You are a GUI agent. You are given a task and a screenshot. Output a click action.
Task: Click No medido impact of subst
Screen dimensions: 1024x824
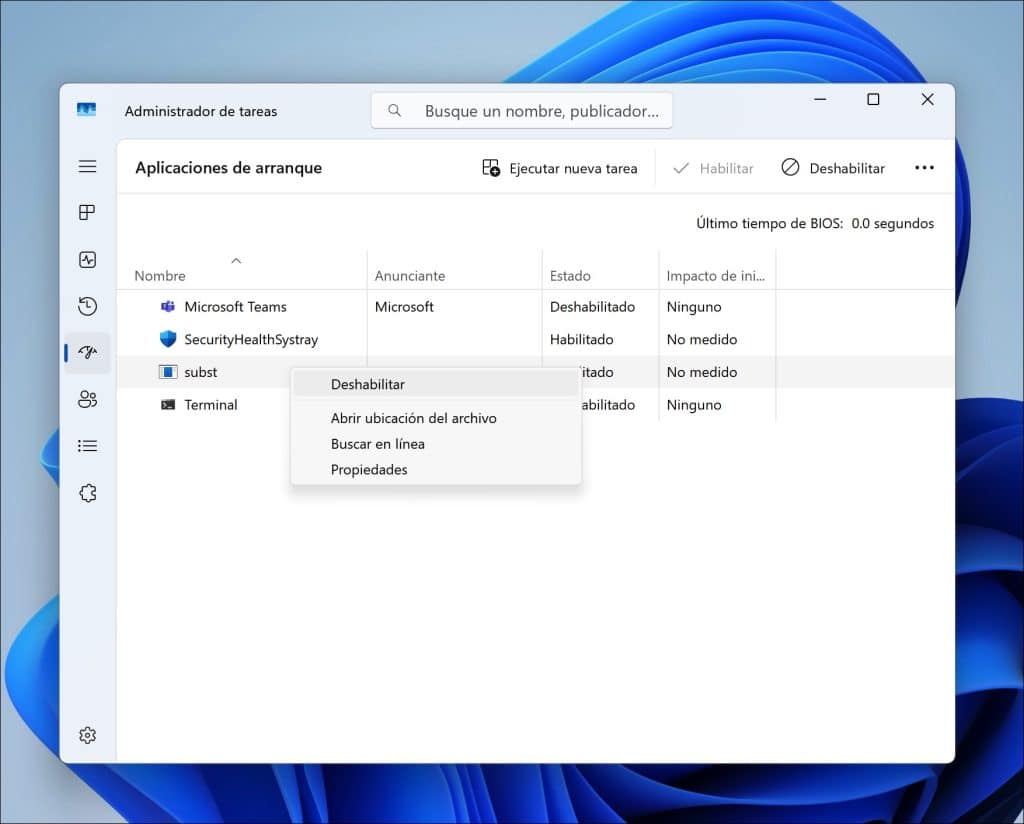coord(702,372)
